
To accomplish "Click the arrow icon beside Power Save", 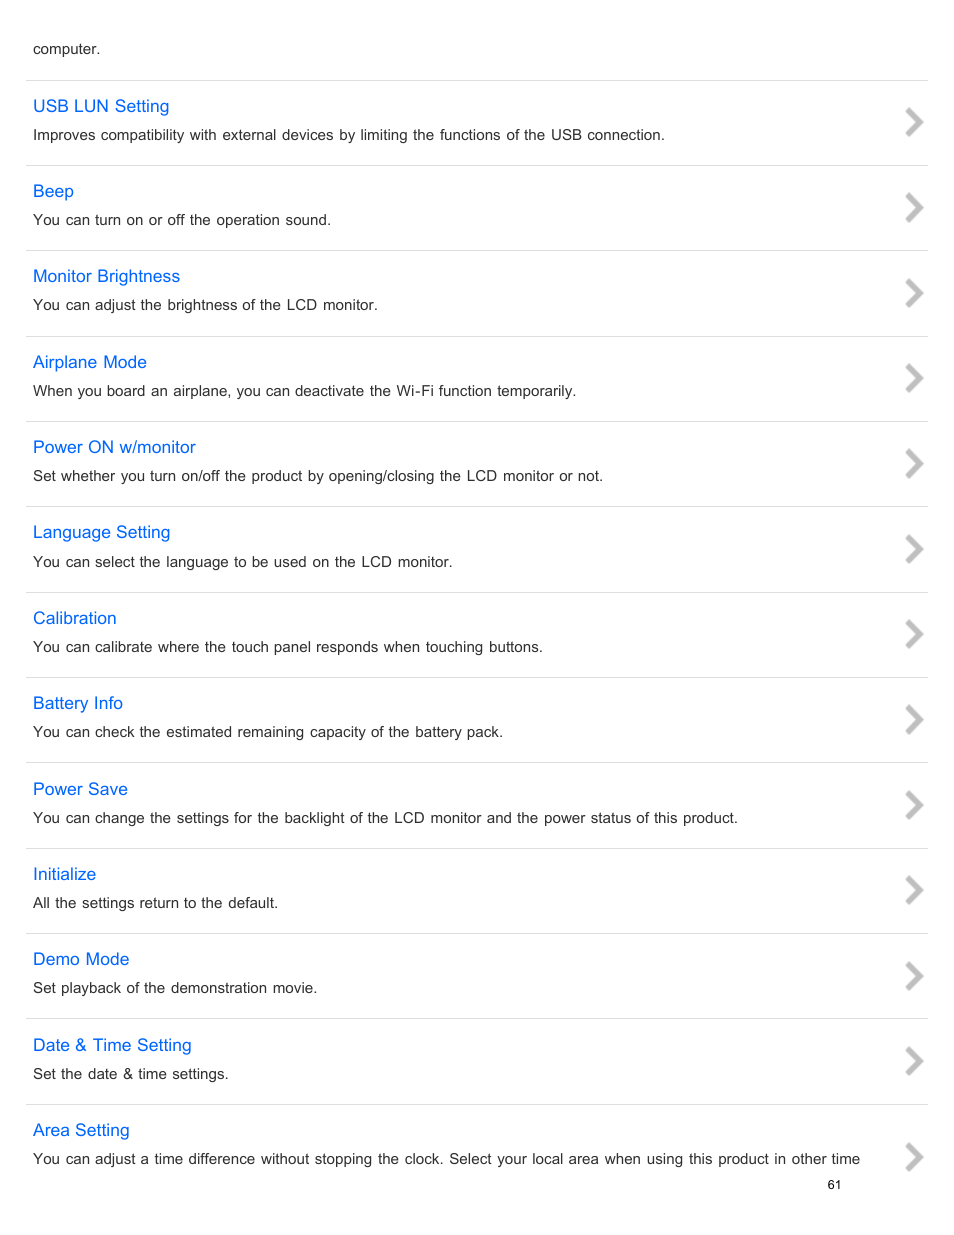I will [x=914, y=805].
